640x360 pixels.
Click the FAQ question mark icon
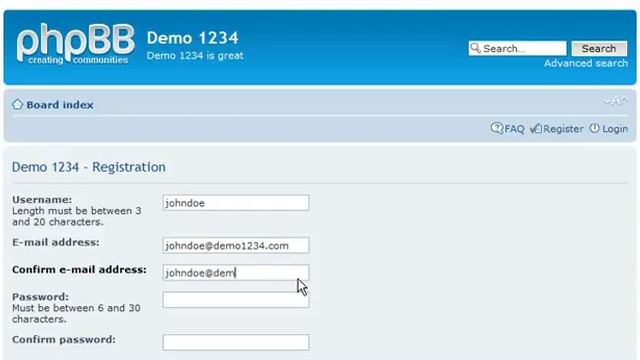click(x=496, y=129)
